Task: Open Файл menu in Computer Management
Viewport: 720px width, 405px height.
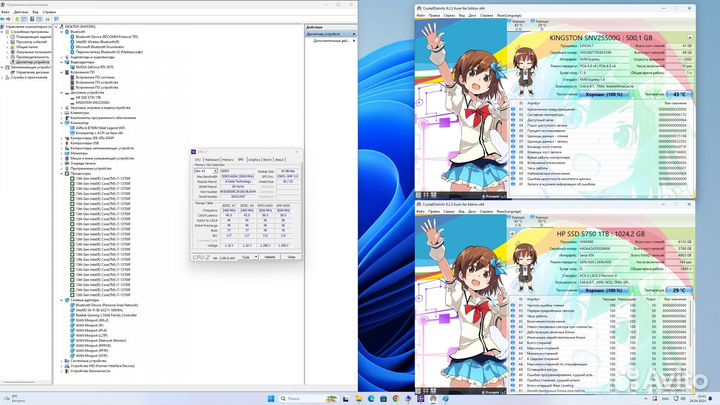Action: pos(5,12)
